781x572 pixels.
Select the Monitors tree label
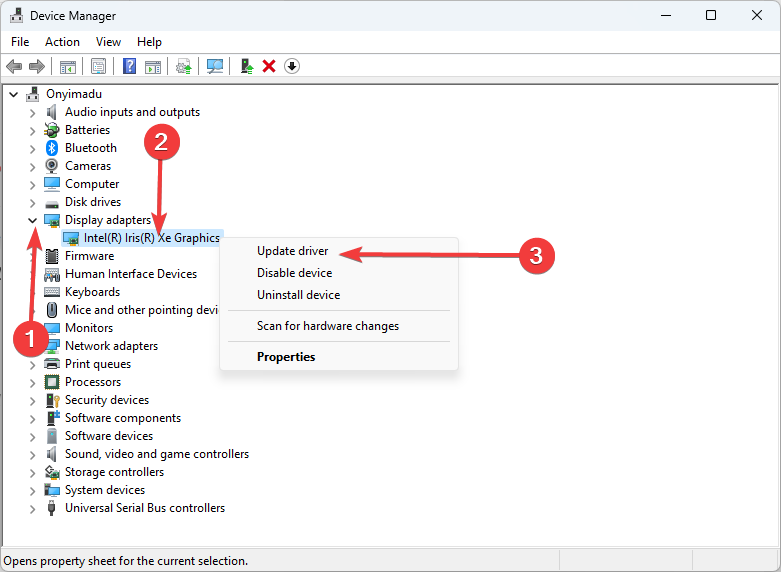(89, 328)
